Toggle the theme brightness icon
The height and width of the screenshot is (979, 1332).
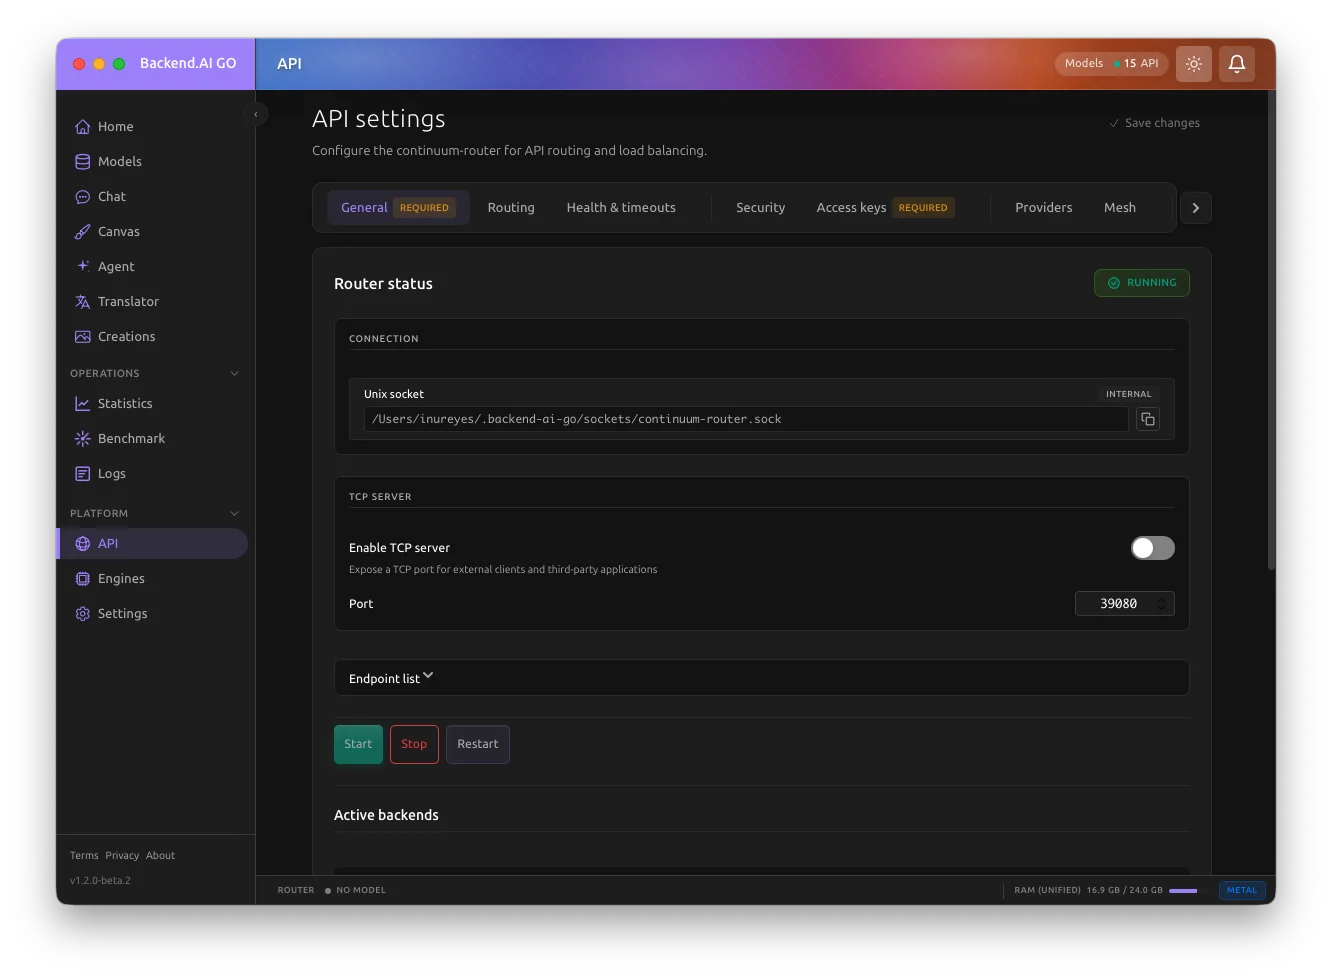[1193, 63]
